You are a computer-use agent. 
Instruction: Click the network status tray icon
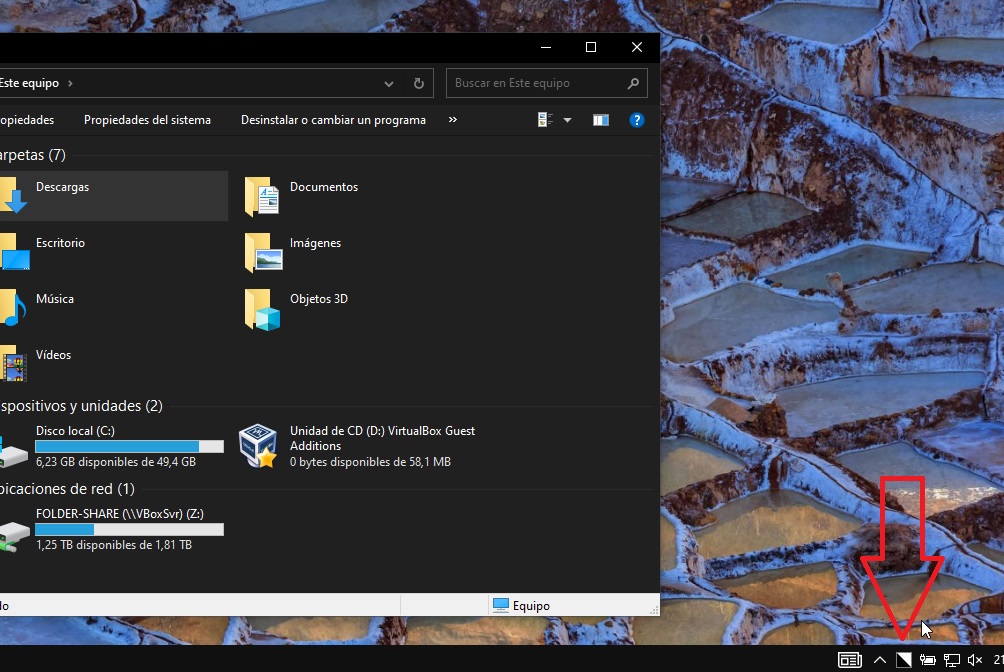click(952, 660)
